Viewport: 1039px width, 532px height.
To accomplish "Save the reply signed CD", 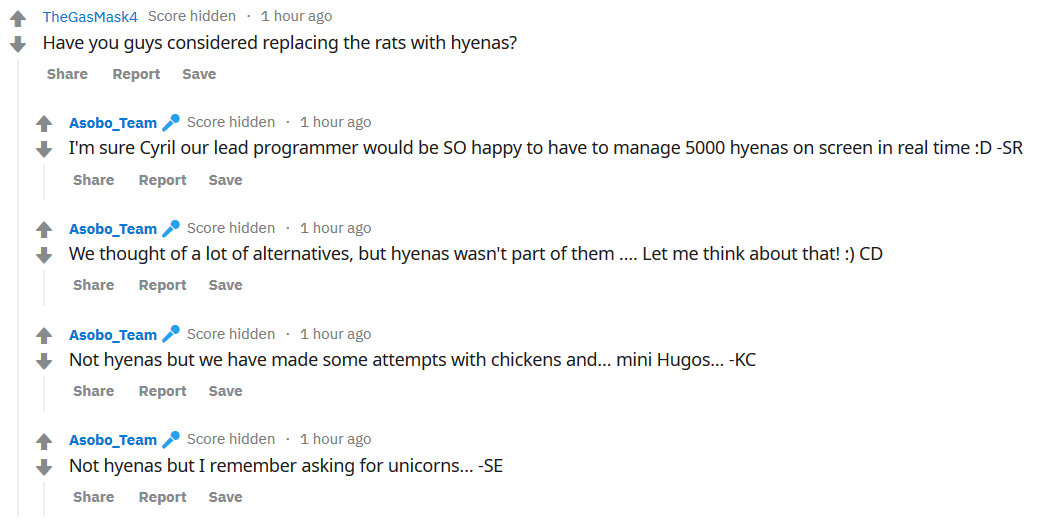I will [x=225, y=285].
